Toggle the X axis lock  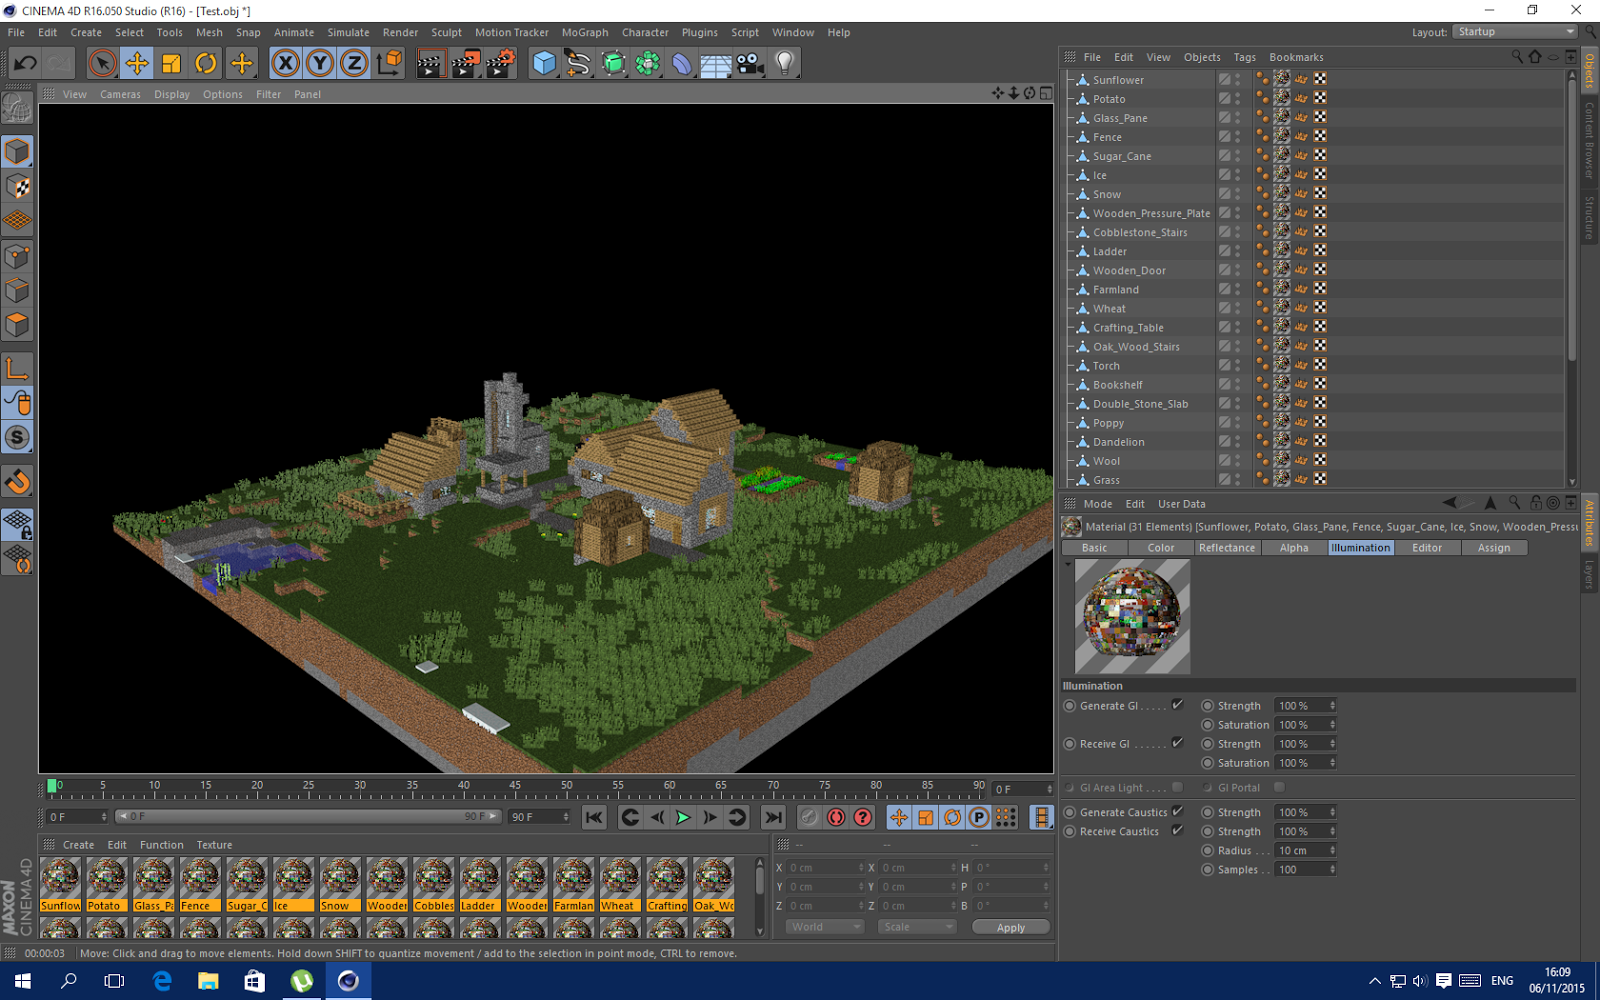[286, 63]
